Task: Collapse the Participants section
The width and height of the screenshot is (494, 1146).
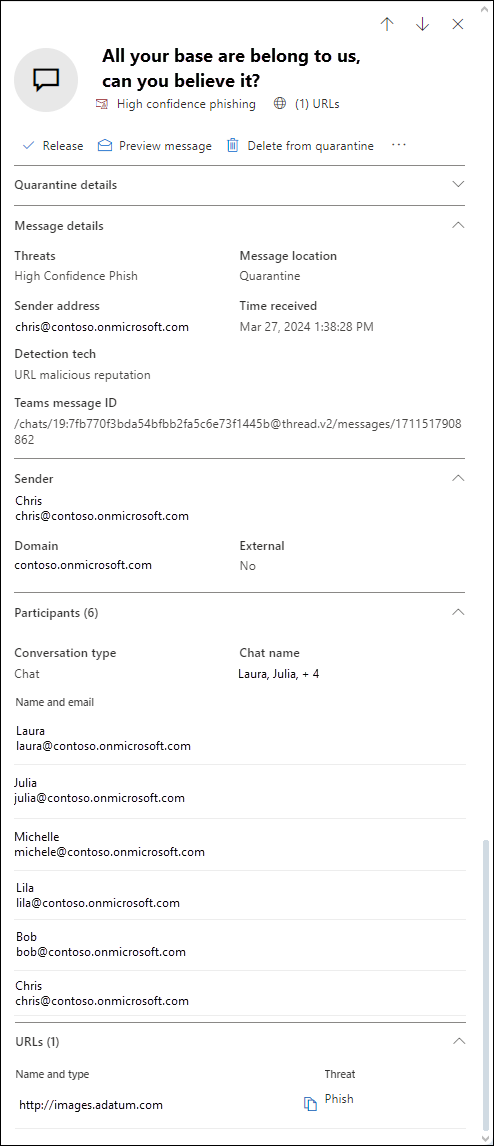Action: tap(458, 612)
